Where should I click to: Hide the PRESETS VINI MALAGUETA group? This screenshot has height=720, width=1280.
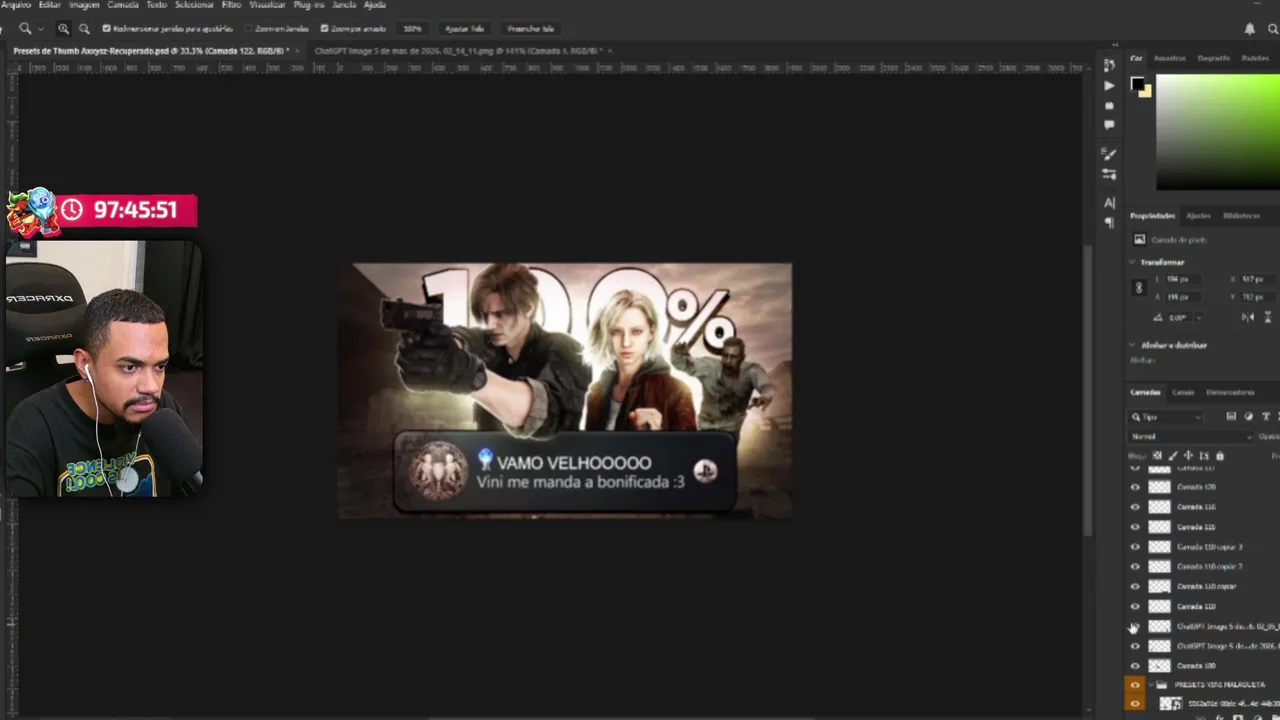point(1135,685)
